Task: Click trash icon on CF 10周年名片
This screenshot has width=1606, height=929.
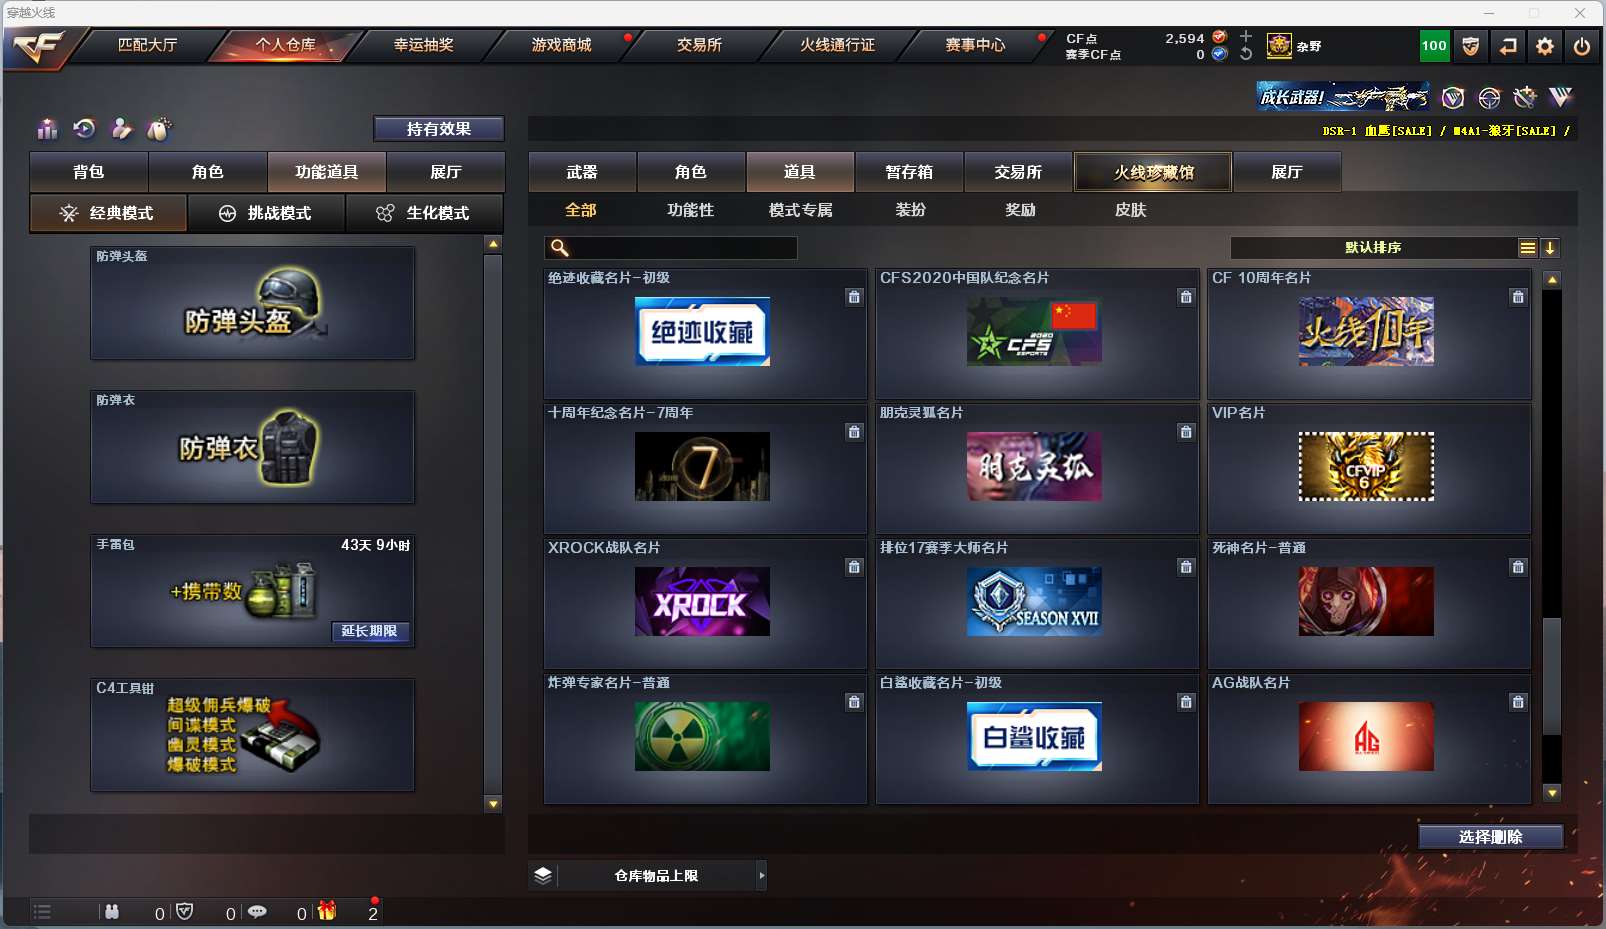Action: (1518, 297)
